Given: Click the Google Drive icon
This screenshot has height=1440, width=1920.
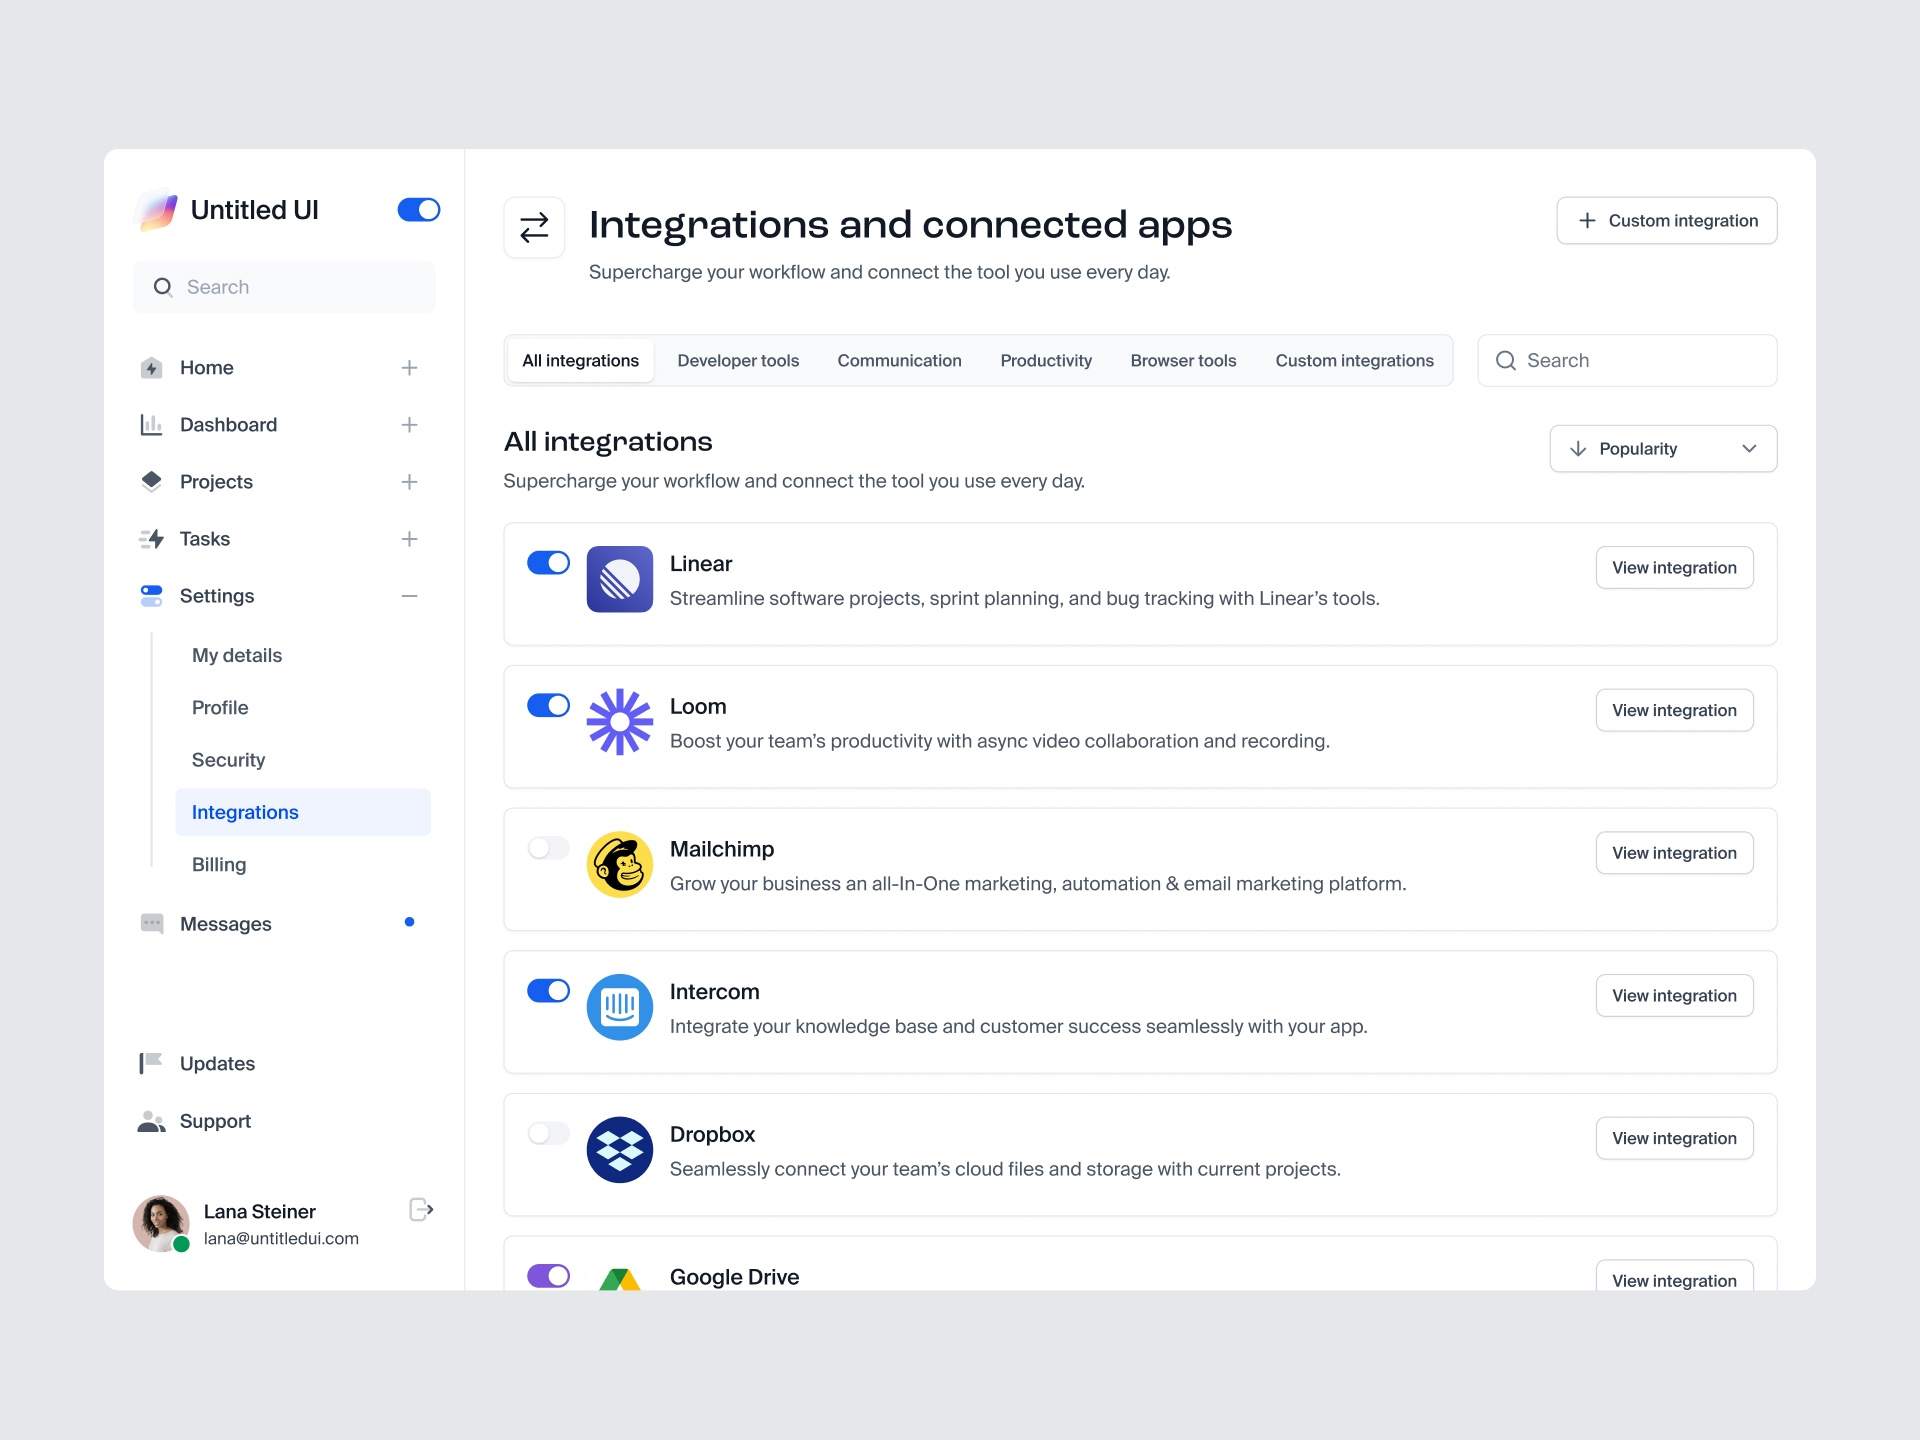Looking at the screenshot, I should (x=619, y=1280).
